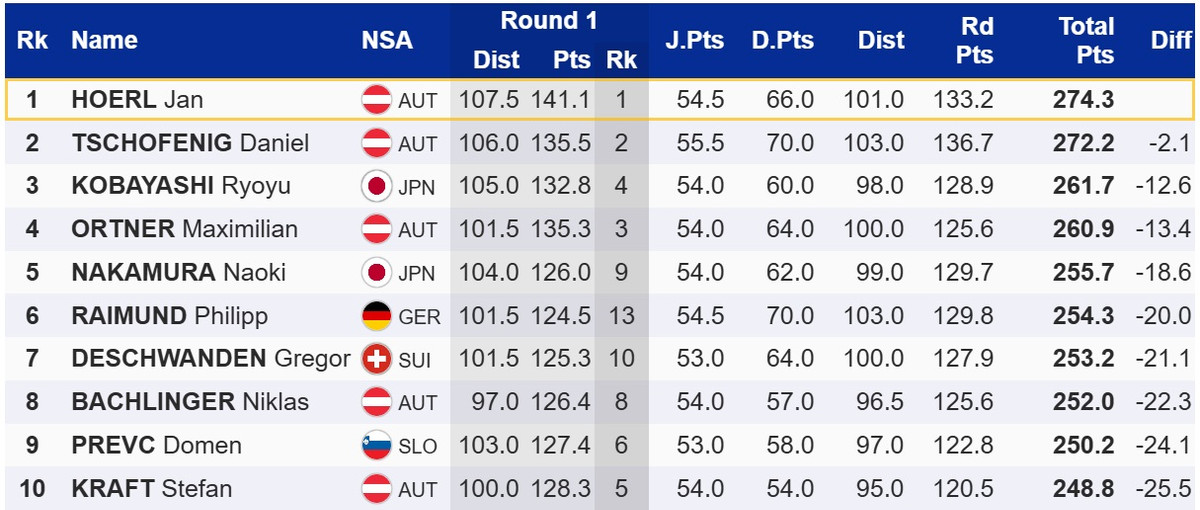Click the German flag in Raimund's row
1200x510 pixels.
click(376, 316)
